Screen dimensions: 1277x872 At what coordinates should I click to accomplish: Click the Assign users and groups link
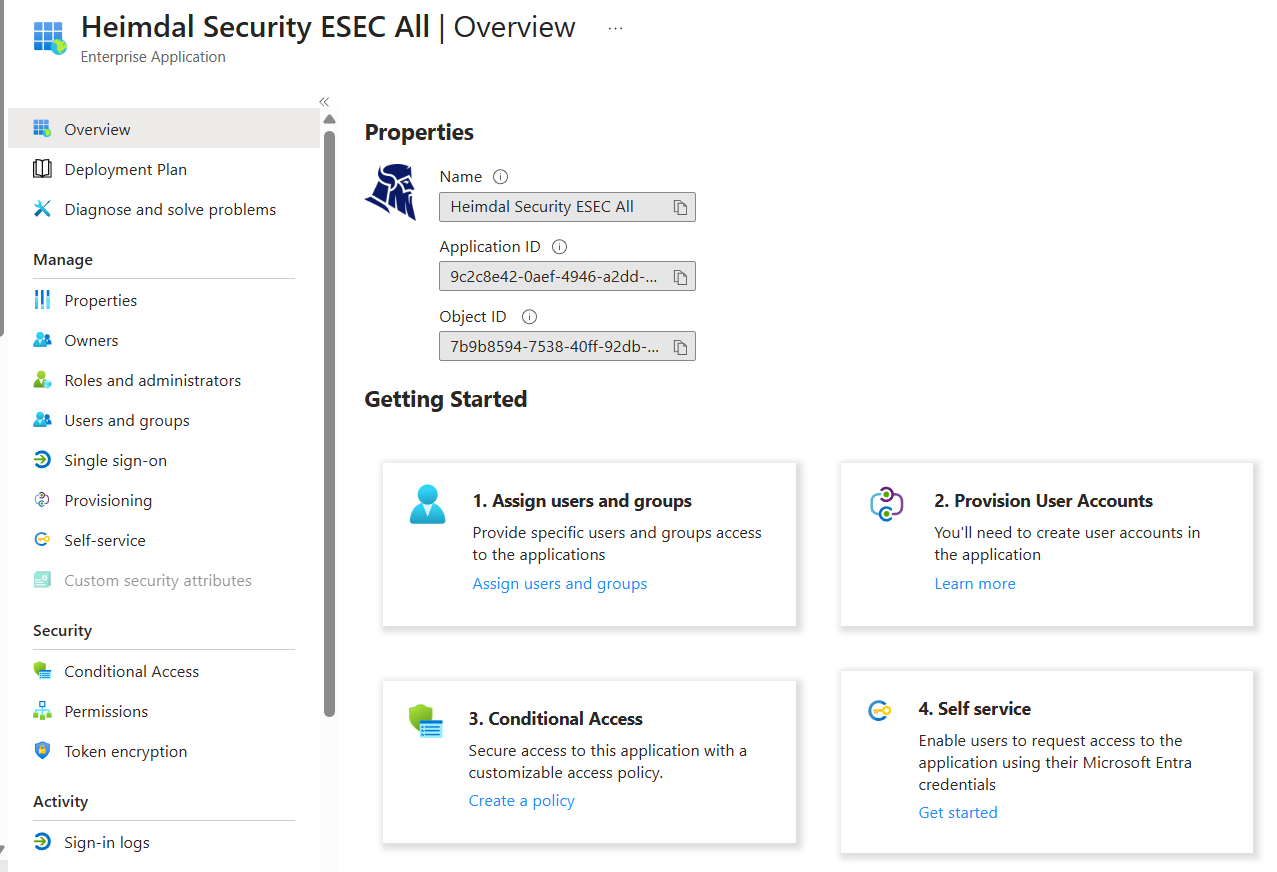[560, 583]
